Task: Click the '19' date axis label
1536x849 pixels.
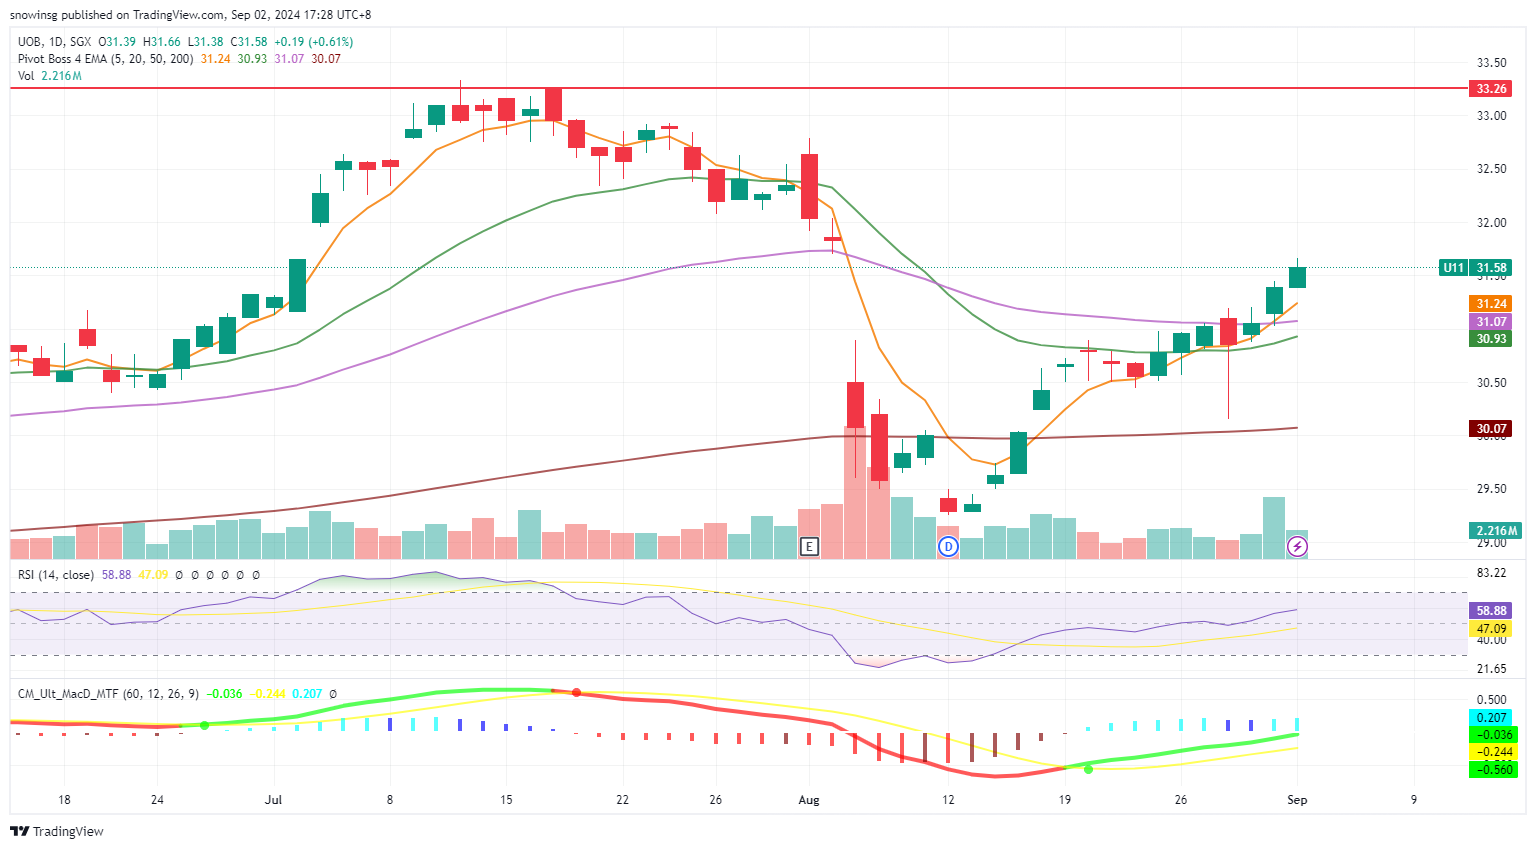Action: [1065, 800]
